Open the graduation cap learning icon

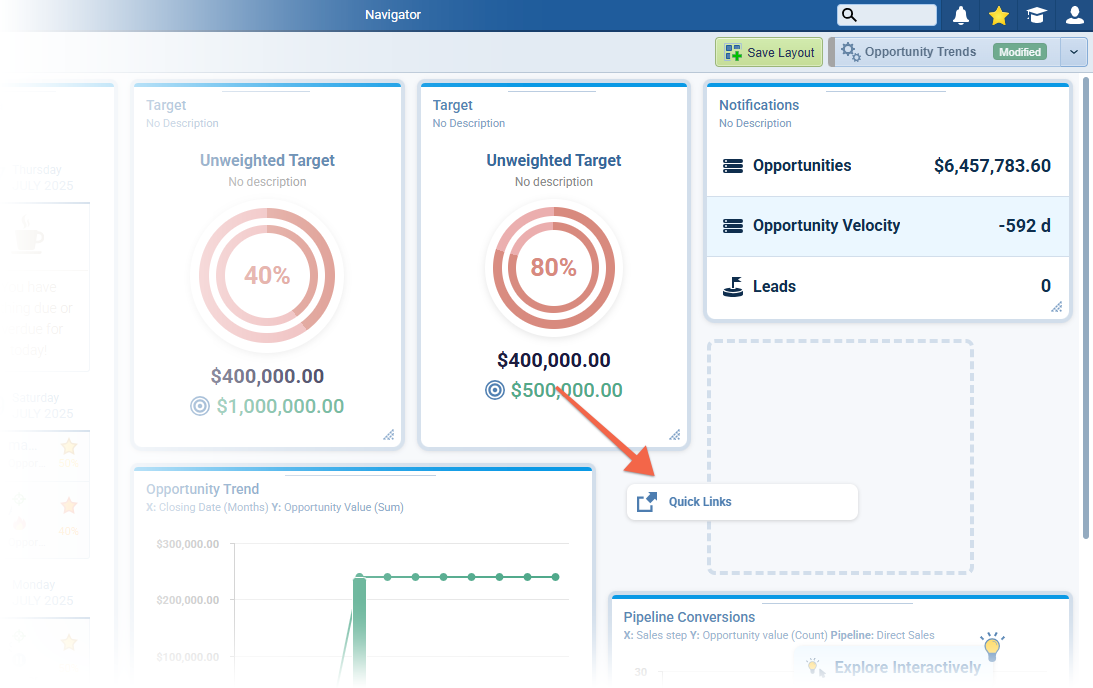coord(1036,15)
